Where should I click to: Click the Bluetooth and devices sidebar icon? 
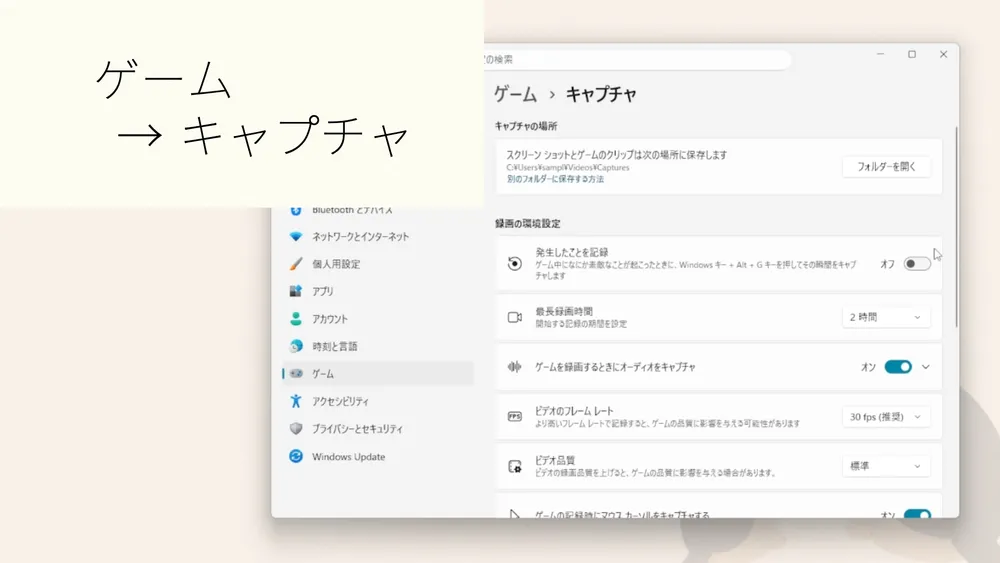(295, 211)
